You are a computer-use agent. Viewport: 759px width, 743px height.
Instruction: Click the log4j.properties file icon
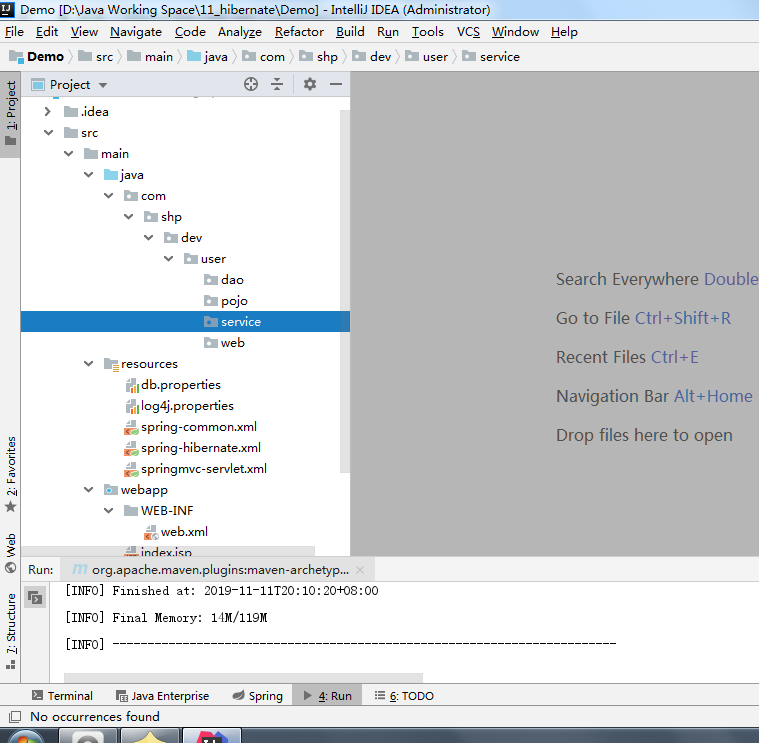point(132,406)
